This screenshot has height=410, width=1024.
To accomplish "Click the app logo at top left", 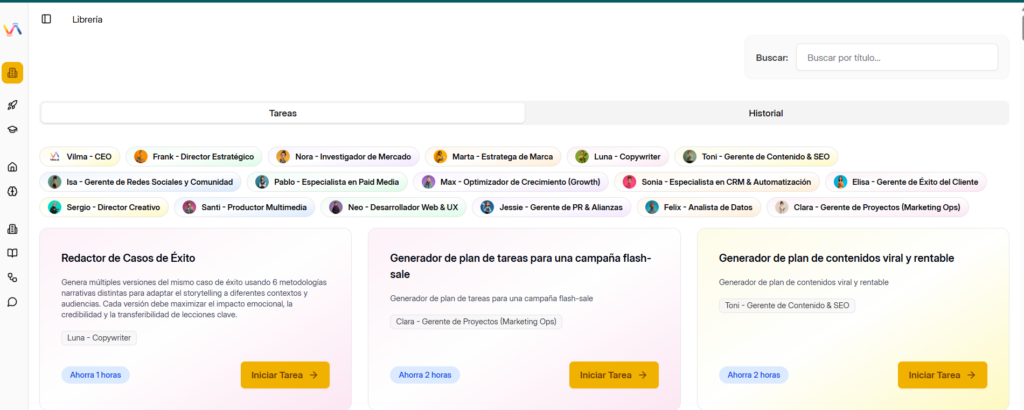I will click(x=12, y=27).
